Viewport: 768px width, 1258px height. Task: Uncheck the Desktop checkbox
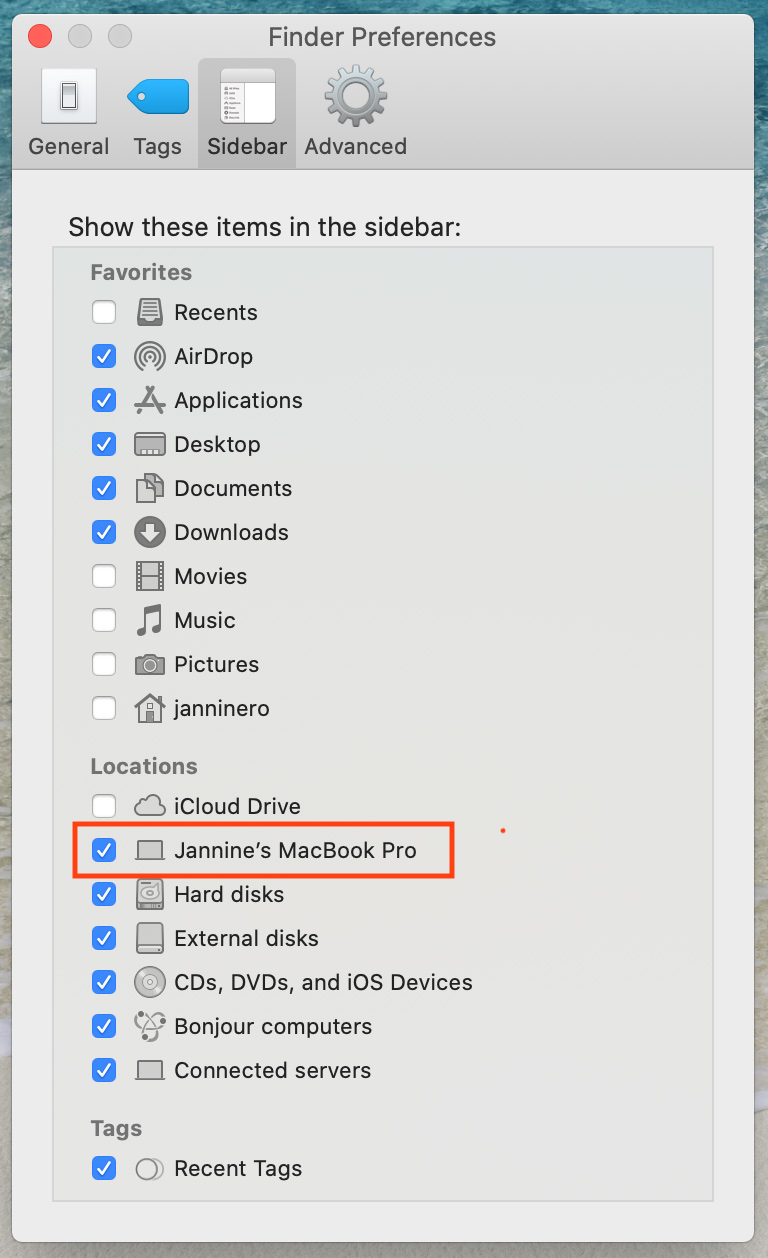tap(104, 444)
